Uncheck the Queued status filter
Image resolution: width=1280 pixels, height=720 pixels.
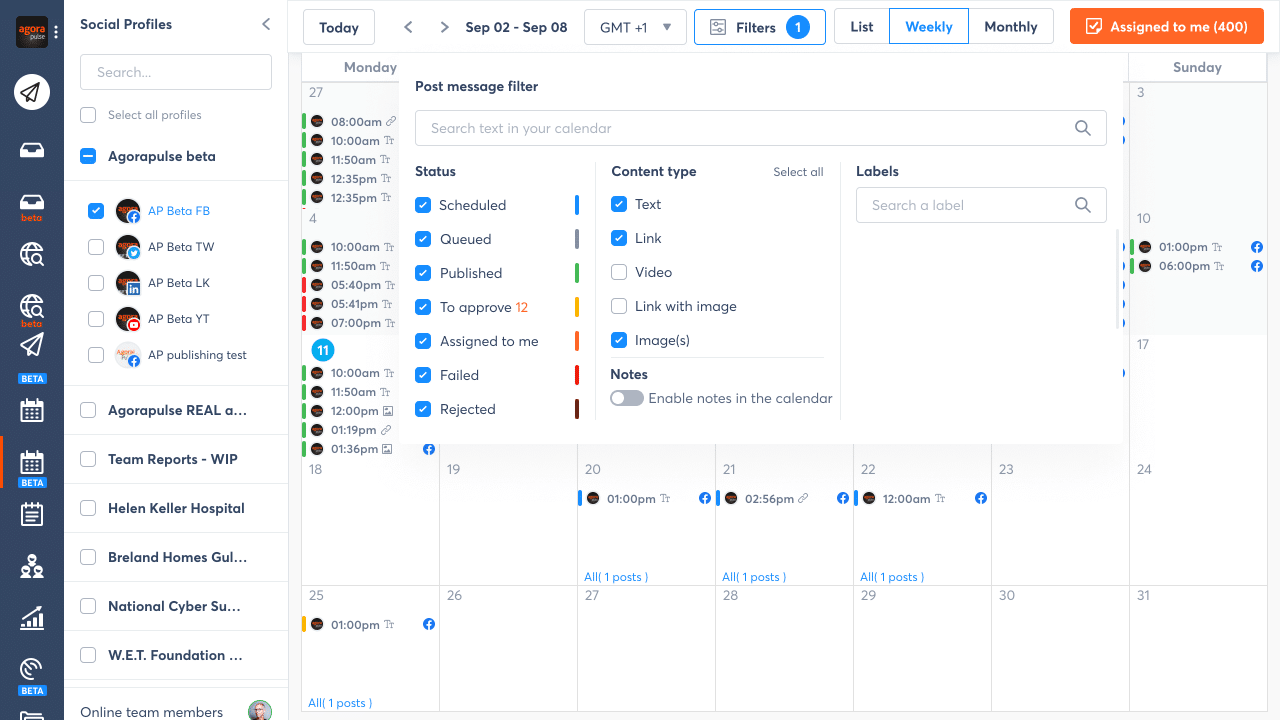coord(423,239)
